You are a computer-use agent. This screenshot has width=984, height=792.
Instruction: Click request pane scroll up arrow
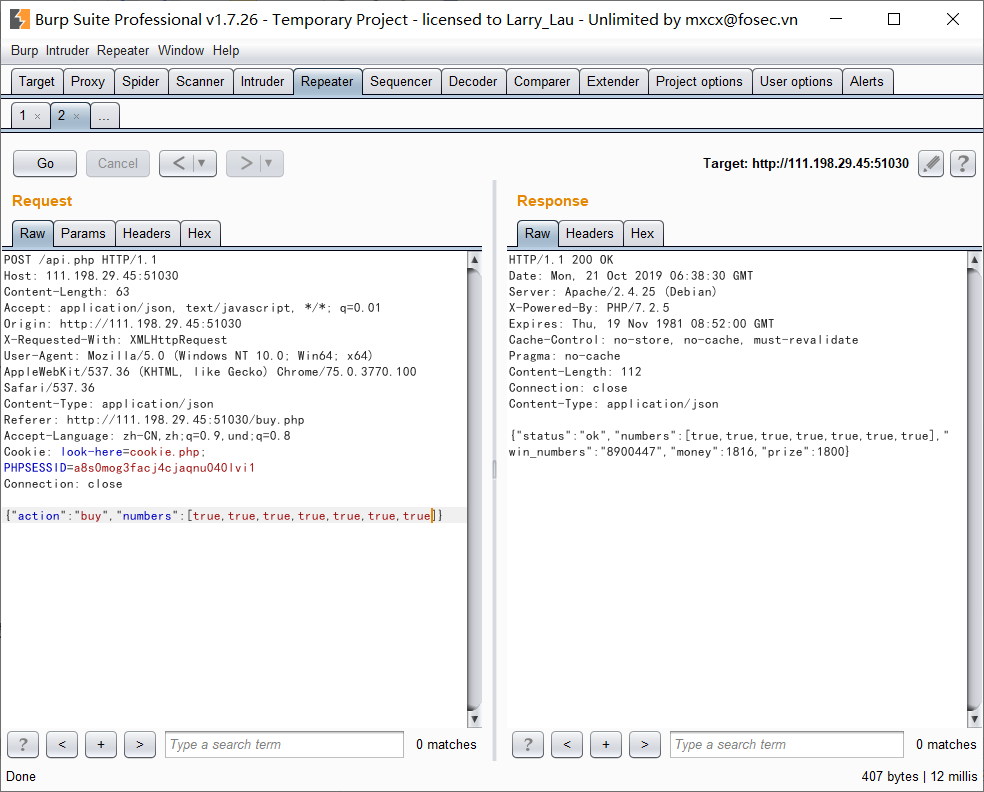[x=474, y=260]
